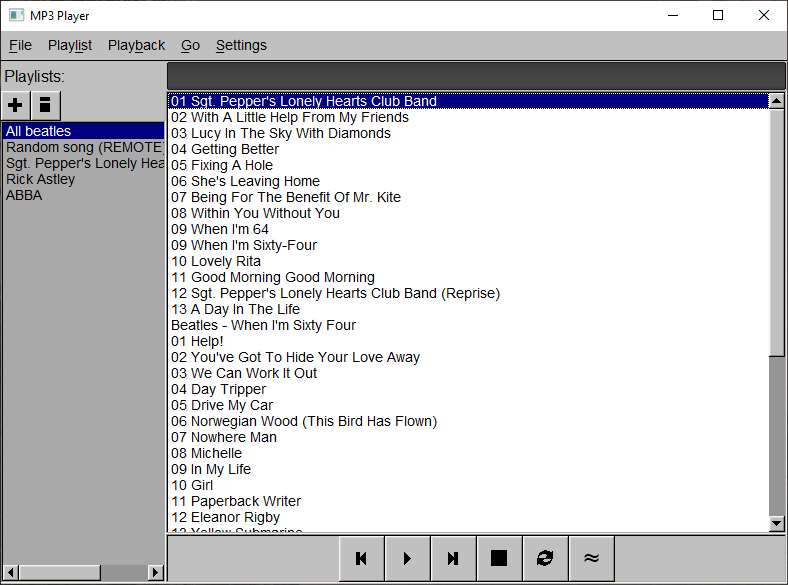Select 09 When I'm 64

pos(468,230)
